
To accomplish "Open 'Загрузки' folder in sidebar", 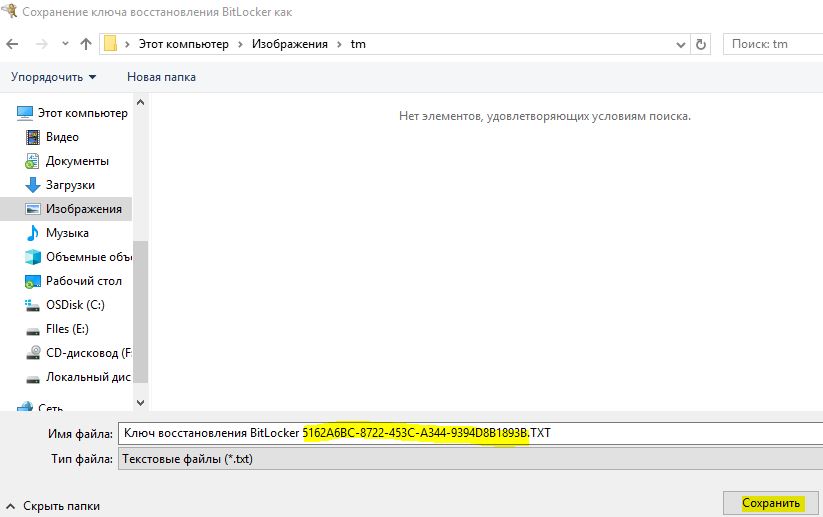I will pyautogui.click(x=70, y=185).
